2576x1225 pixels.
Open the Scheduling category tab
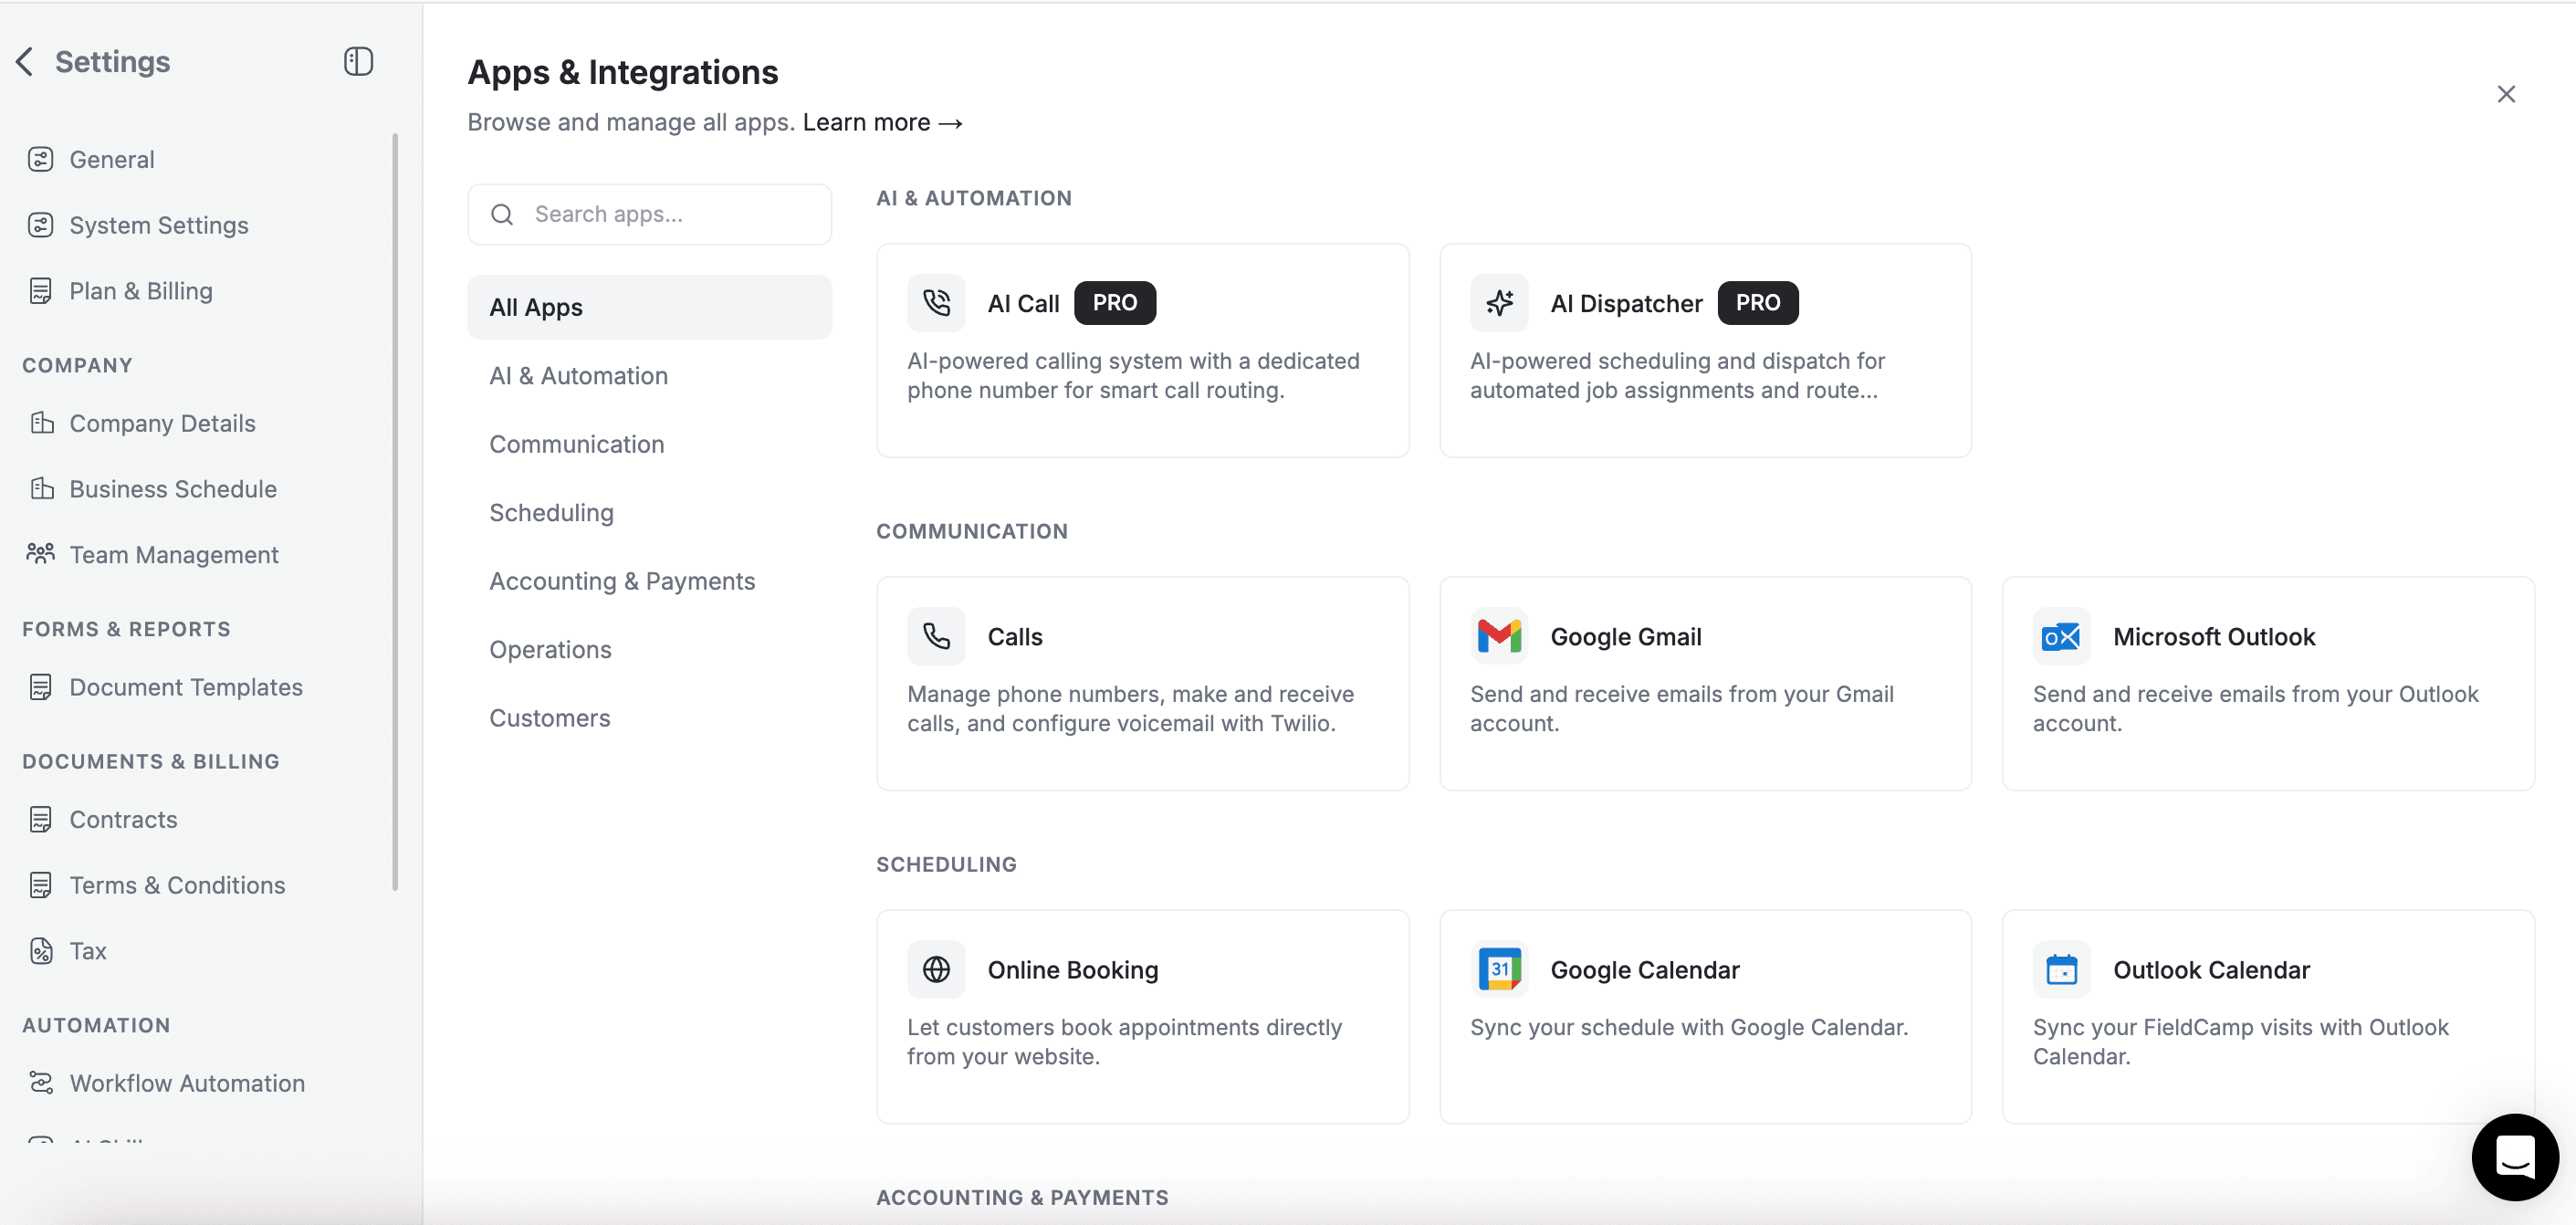(552, 512)
